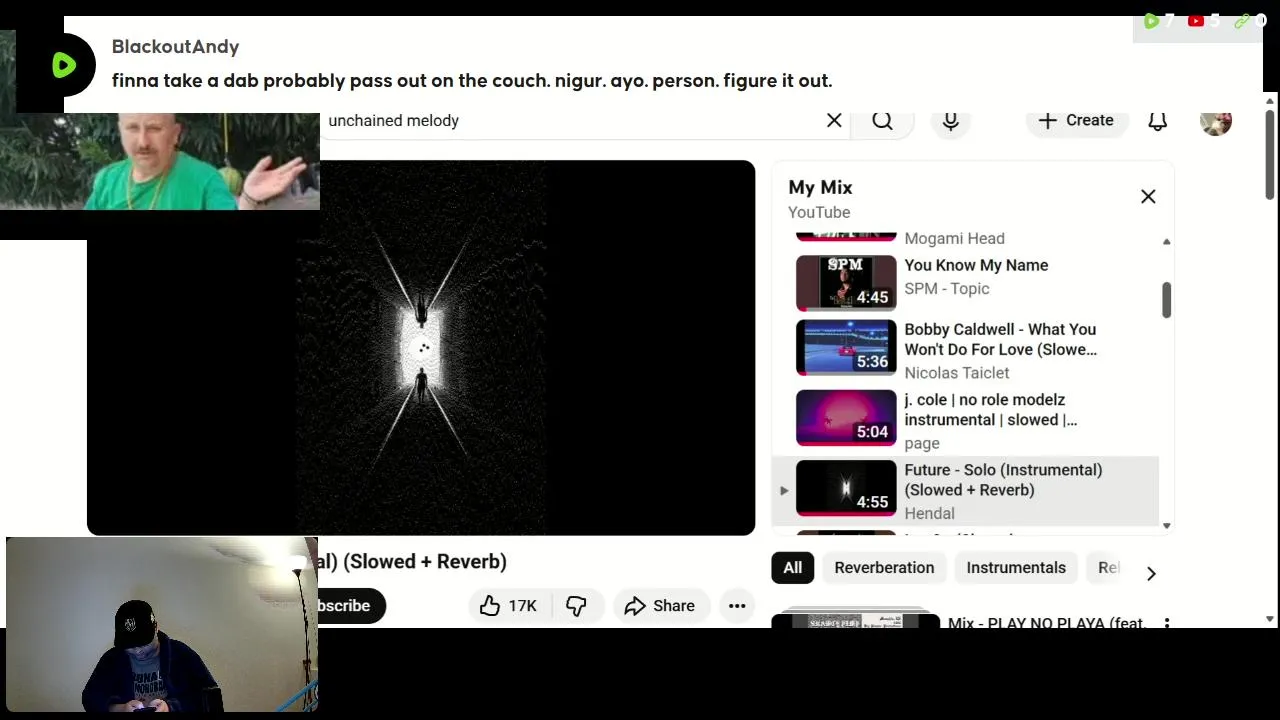Open the Create menu
The height and width of the screenshot is (720, 1280).
(1076, 120)
